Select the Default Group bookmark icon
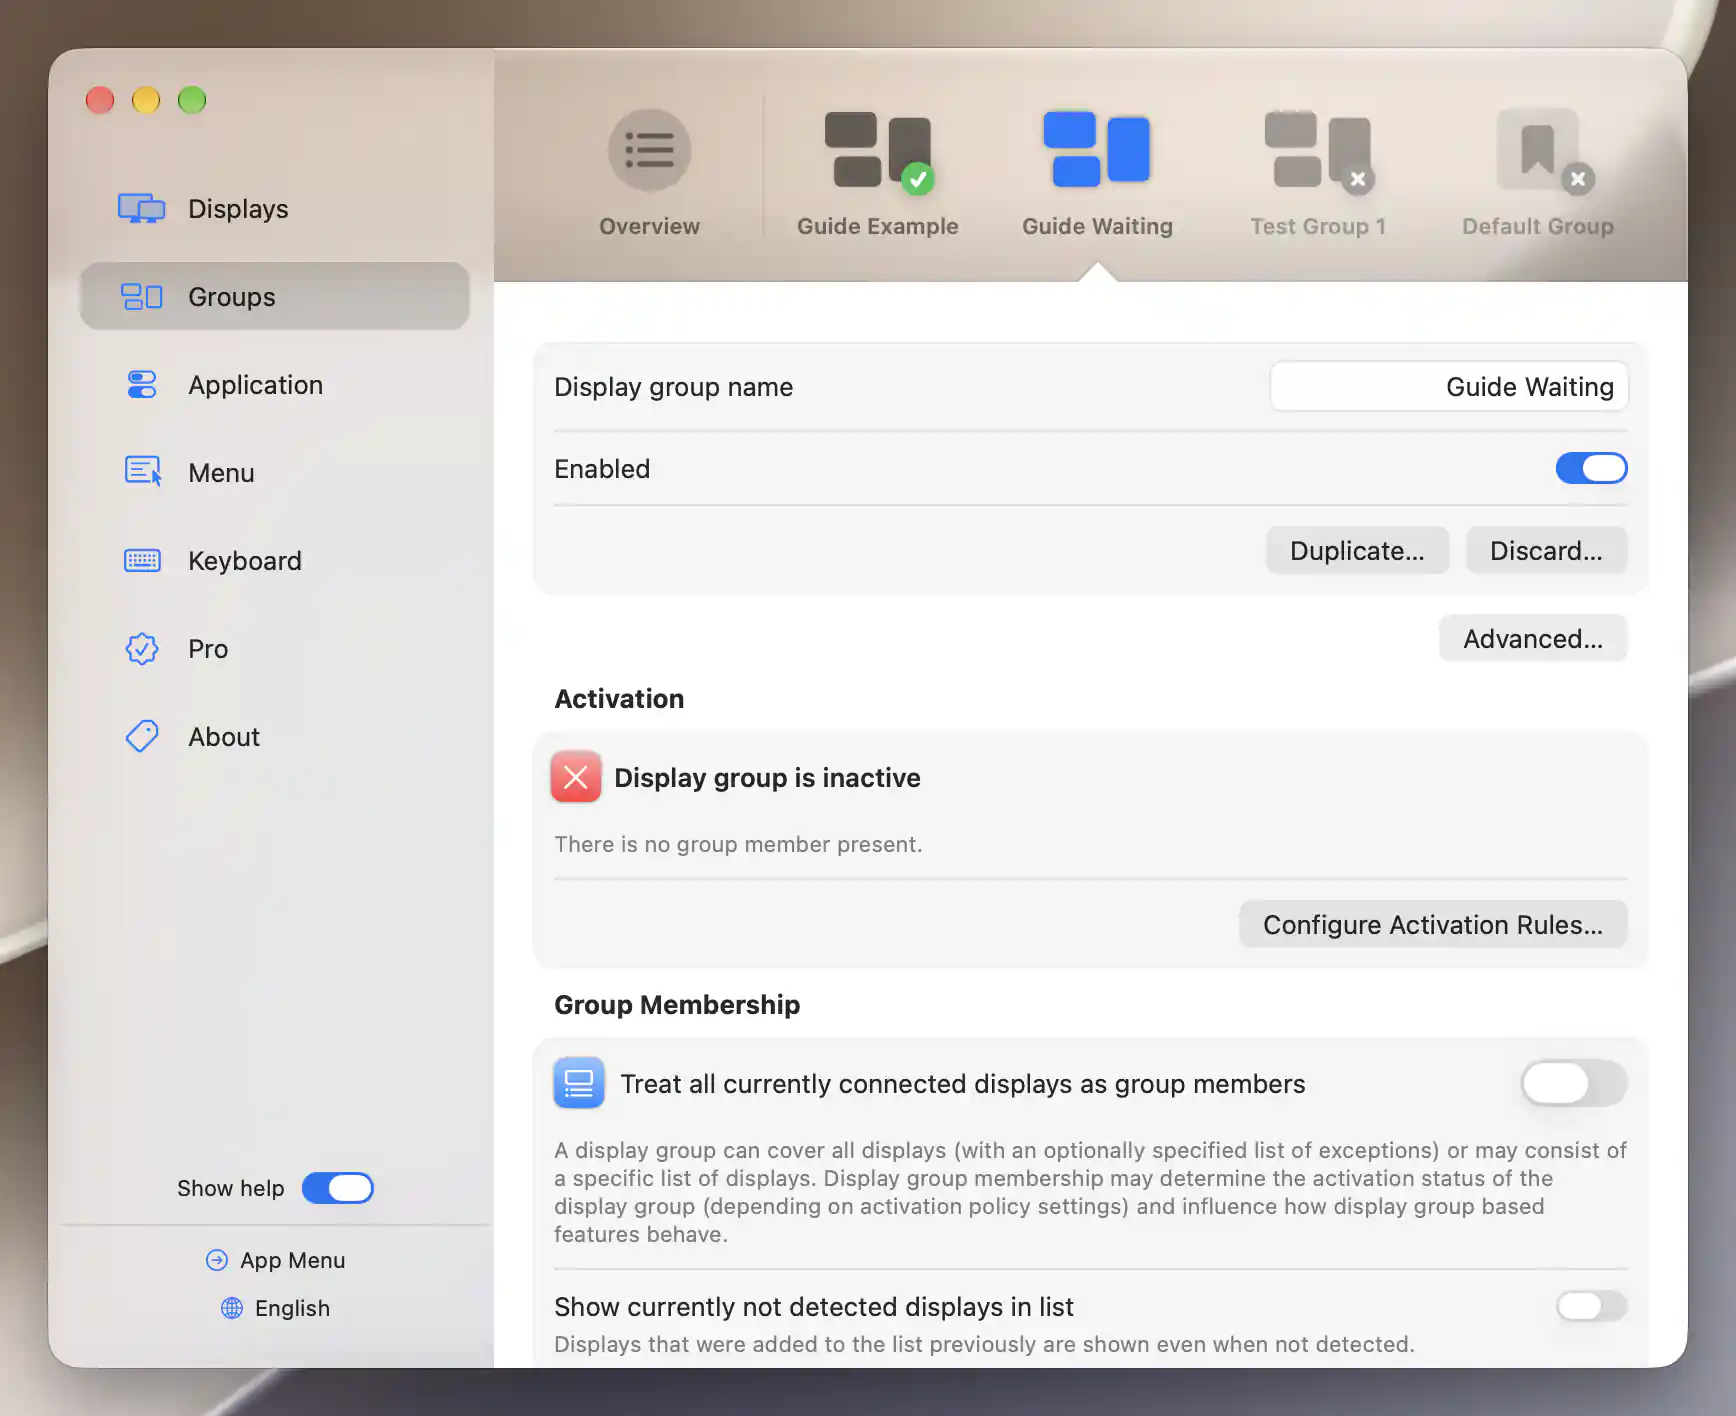The width and height of the screenshot is (1736, 1416). [1544, 151]
